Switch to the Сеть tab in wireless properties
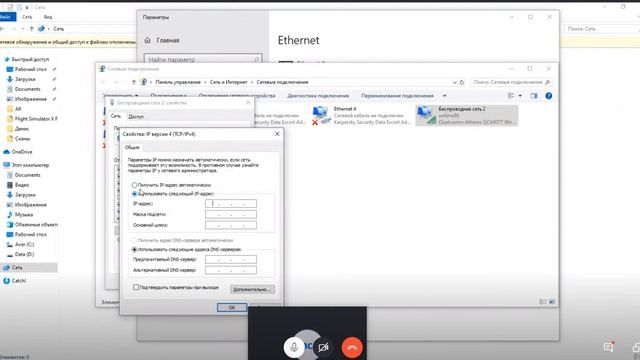The width and height of the screenshot is (640, 360). 116,116
